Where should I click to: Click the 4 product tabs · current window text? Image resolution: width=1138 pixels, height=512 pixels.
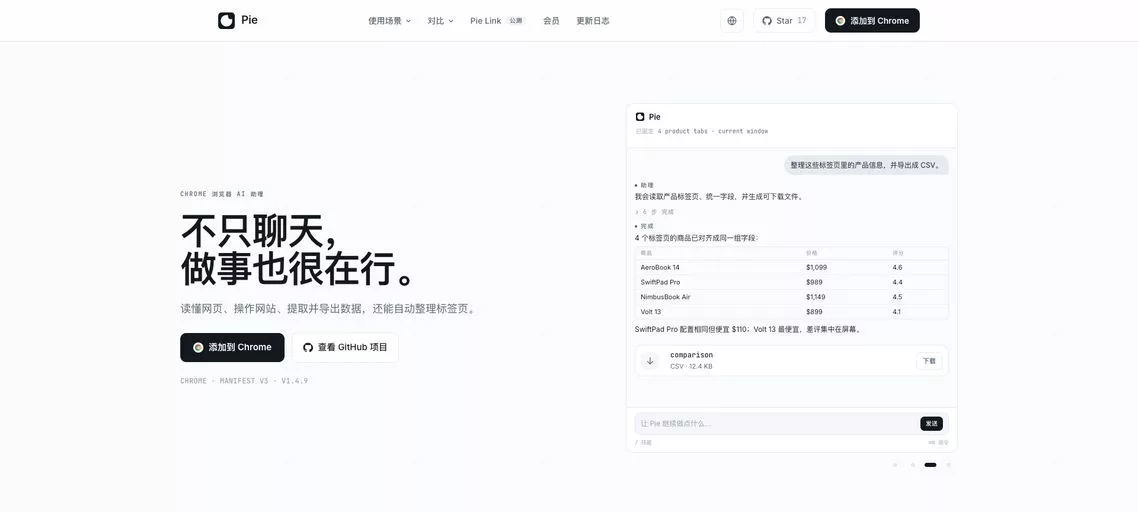(x=713, y=131)
